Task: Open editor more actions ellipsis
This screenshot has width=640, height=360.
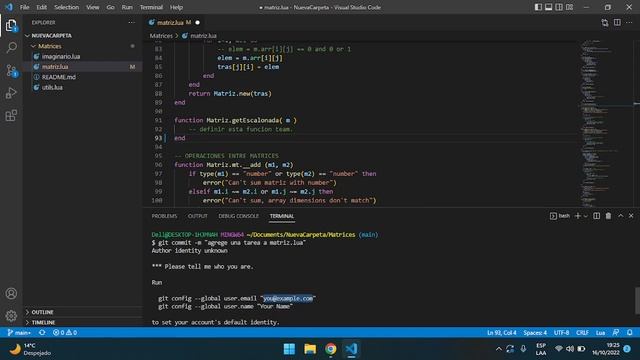Action: 629,22
